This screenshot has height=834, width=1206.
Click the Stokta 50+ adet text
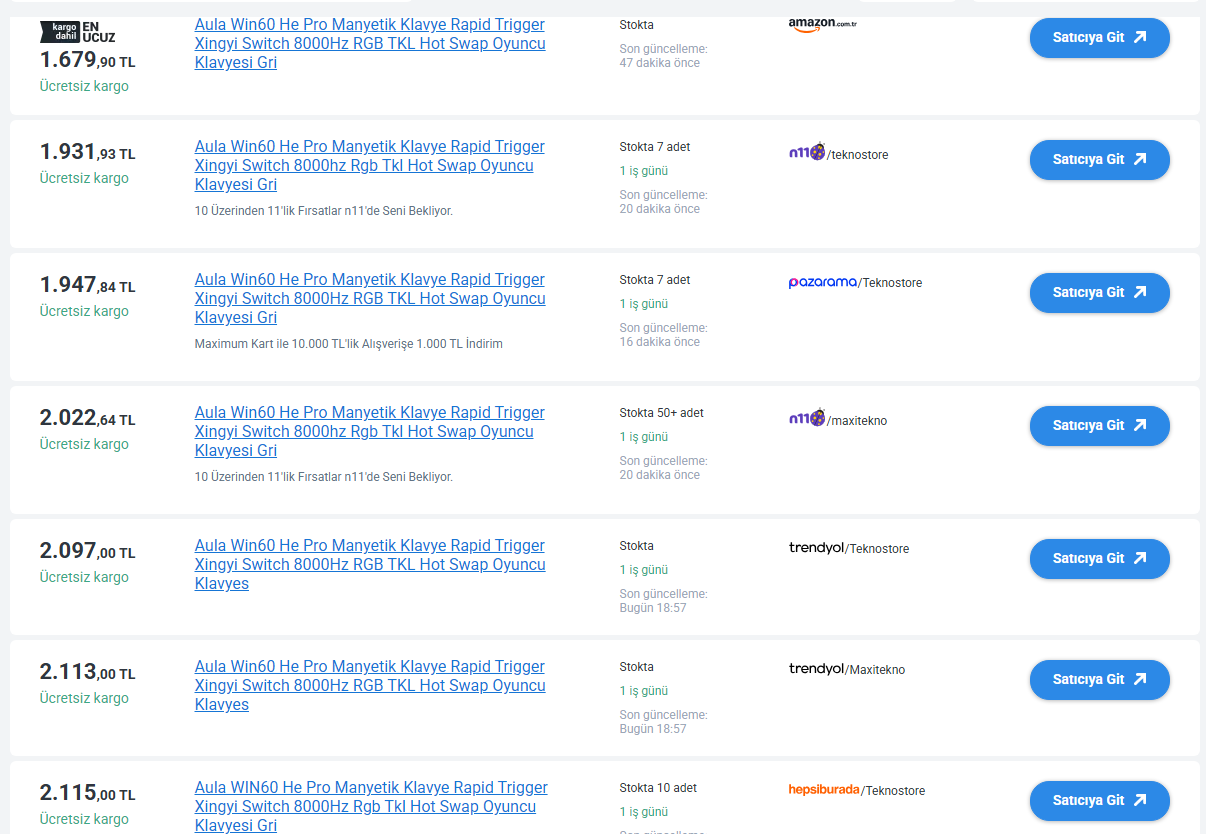point(662,413)
